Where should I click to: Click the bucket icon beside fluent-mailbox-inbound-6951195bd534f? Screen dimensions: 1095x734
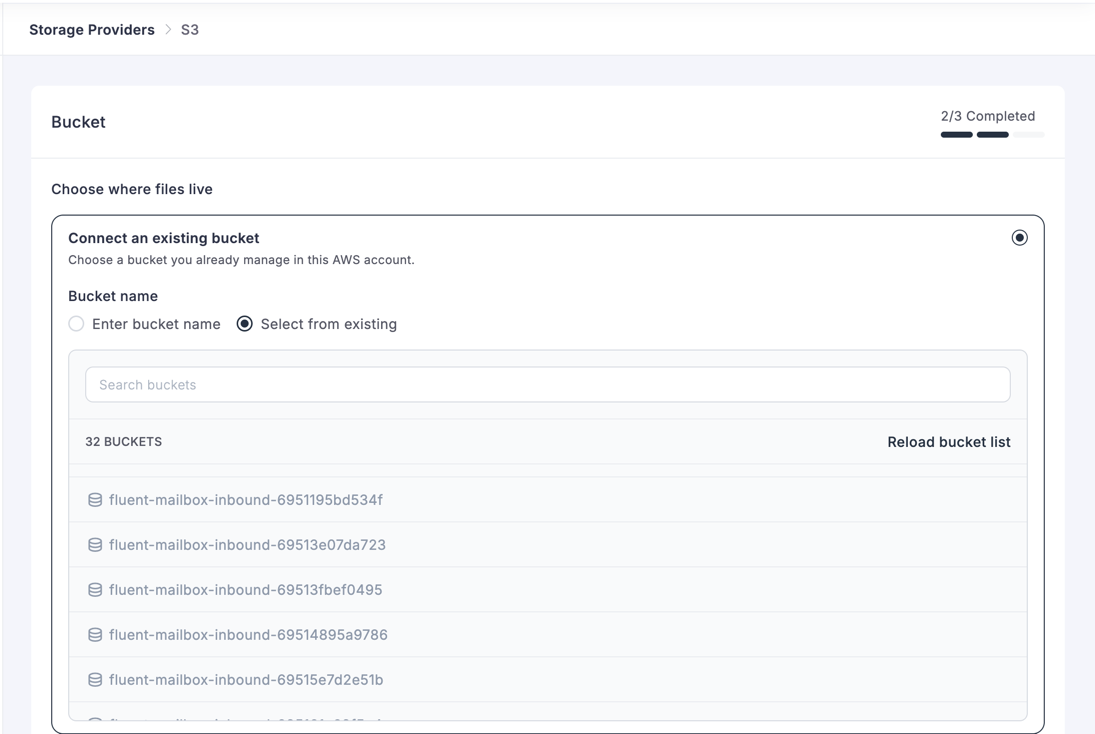point(94,499)
